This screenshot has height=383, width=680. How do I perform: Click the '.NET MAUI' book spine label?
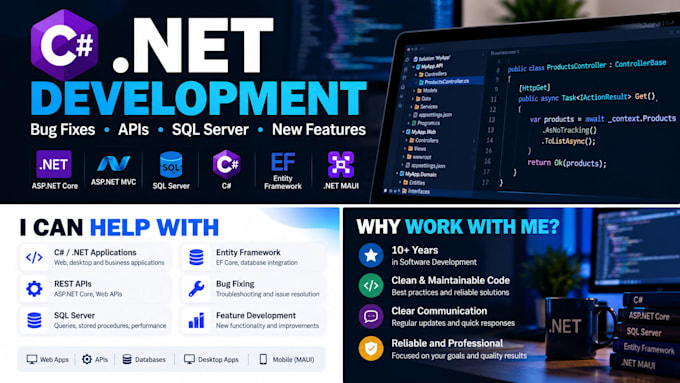point(638,363)
